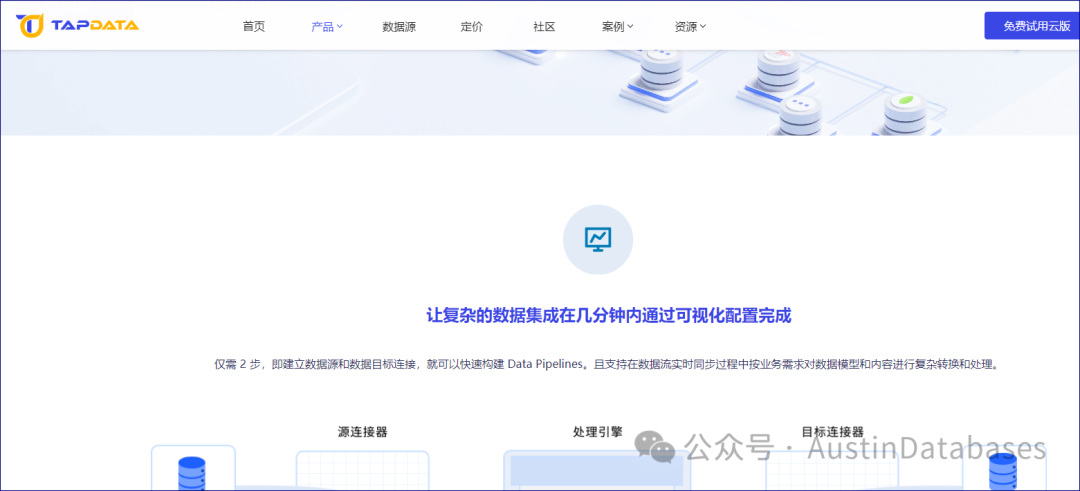Visit the 社区 community page
This screenshot has width=1080, height=491.
click(x=544, y=27)
